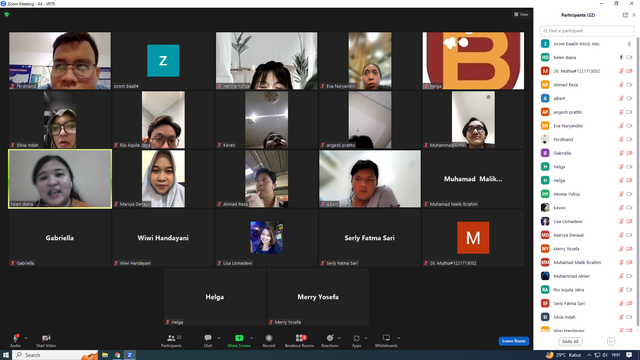Open the Apps panel

[x=356, y=340]
